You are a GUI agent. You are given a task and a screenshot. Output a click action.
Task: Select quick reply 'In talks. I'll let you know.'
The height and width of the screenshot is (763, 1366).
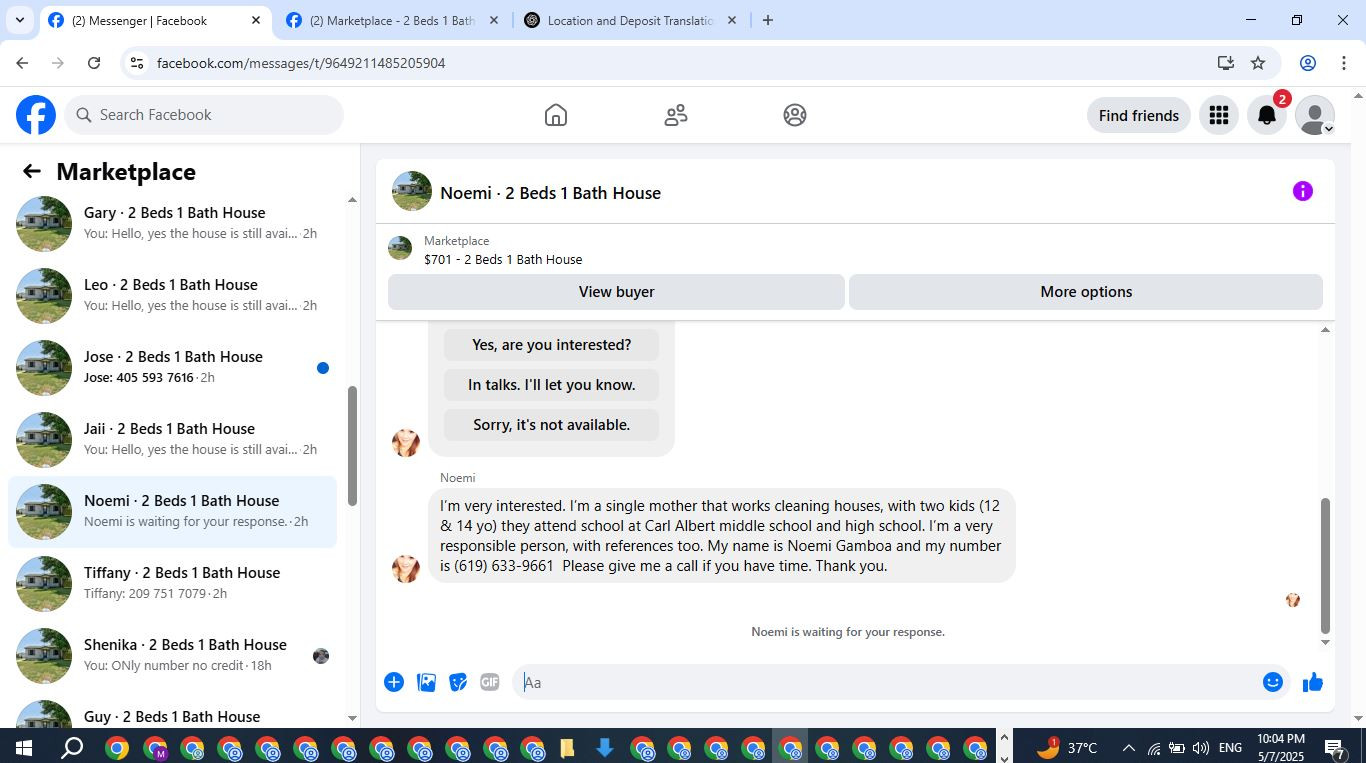coord(551,385)
